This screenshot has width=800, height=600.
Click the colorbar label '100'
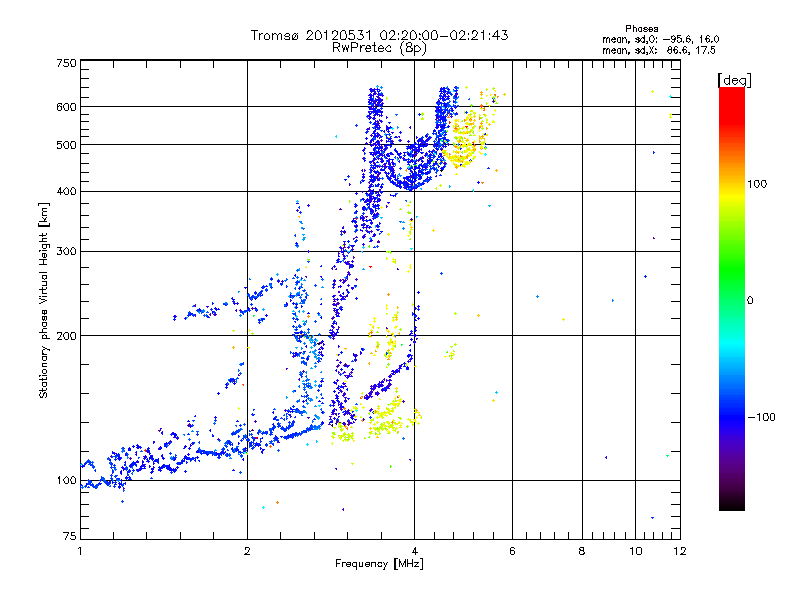pos(757,184)
